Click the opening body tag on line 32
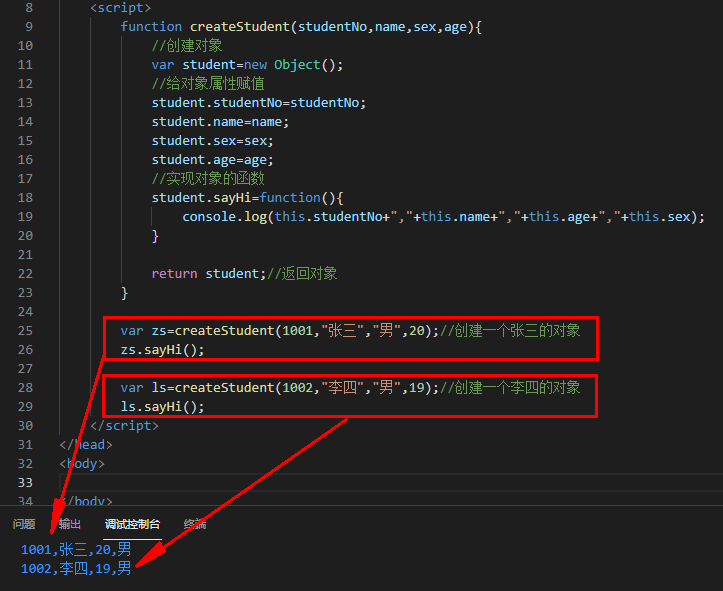The width and height of the screenshot is (723, 591). coord(82,463)
